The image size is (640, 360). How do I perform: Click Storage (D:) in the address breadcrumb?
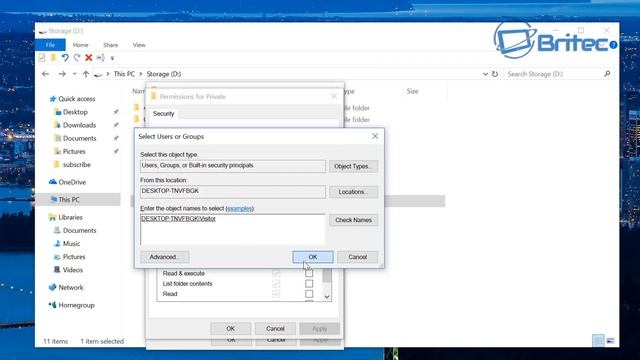164,74
